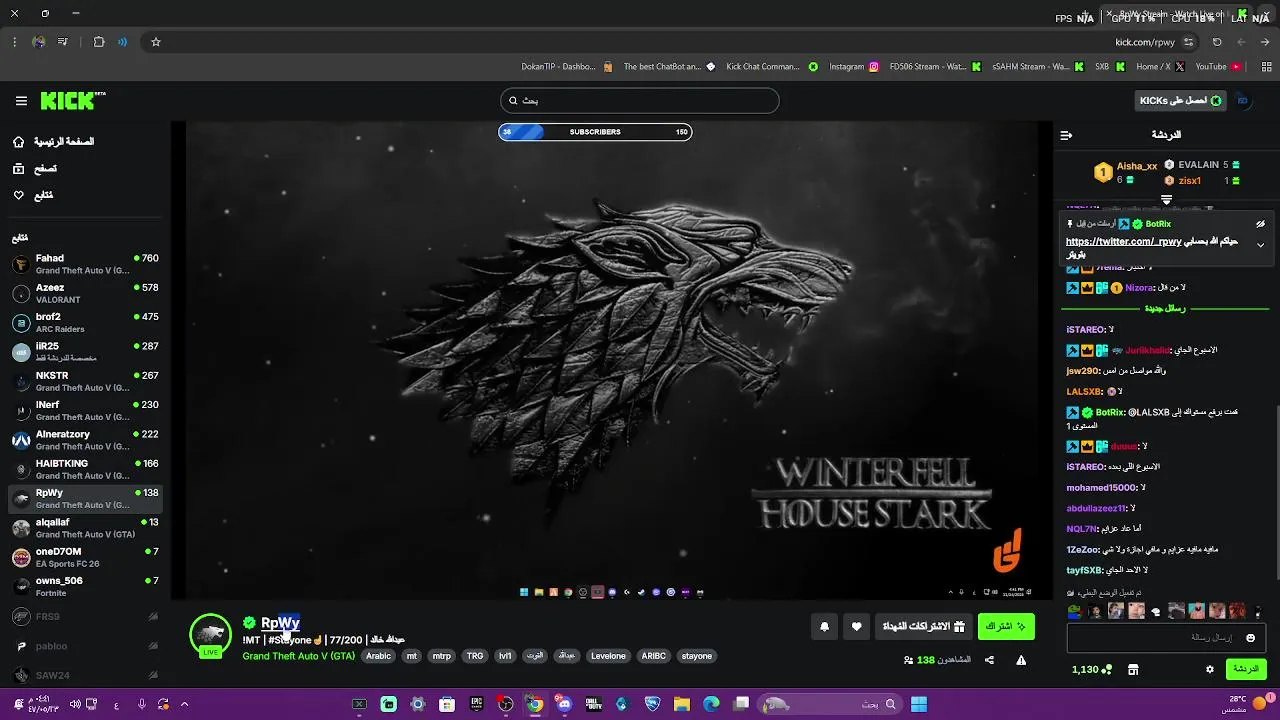Open iNerf channel in sidebar
This screenshot has height=720, width=1280.
85,410
